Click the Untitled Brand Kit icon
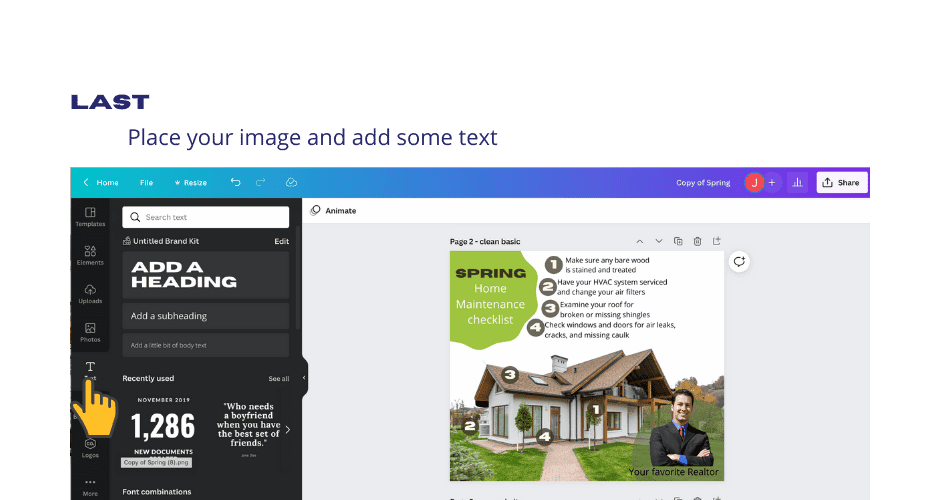Viewport: 940px width, 500px height. pos(126,241)
